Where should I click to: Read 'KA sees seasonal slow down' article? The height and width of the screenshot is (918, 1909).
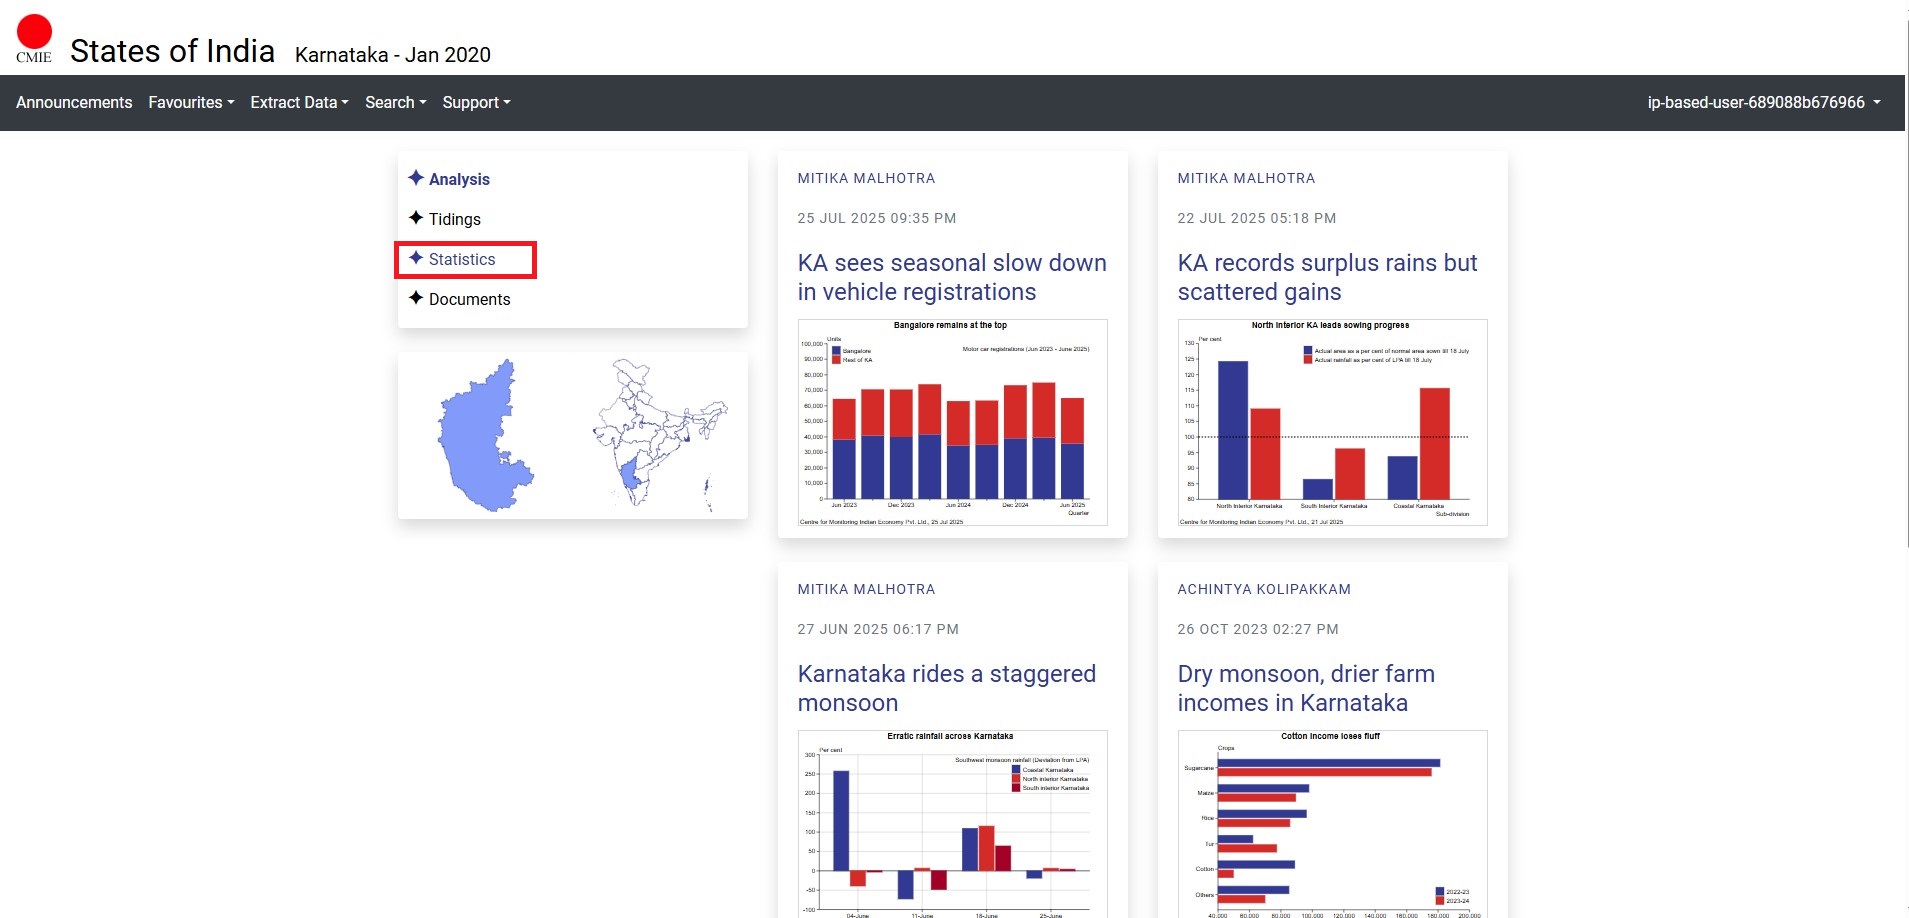(x=951, y=277)
